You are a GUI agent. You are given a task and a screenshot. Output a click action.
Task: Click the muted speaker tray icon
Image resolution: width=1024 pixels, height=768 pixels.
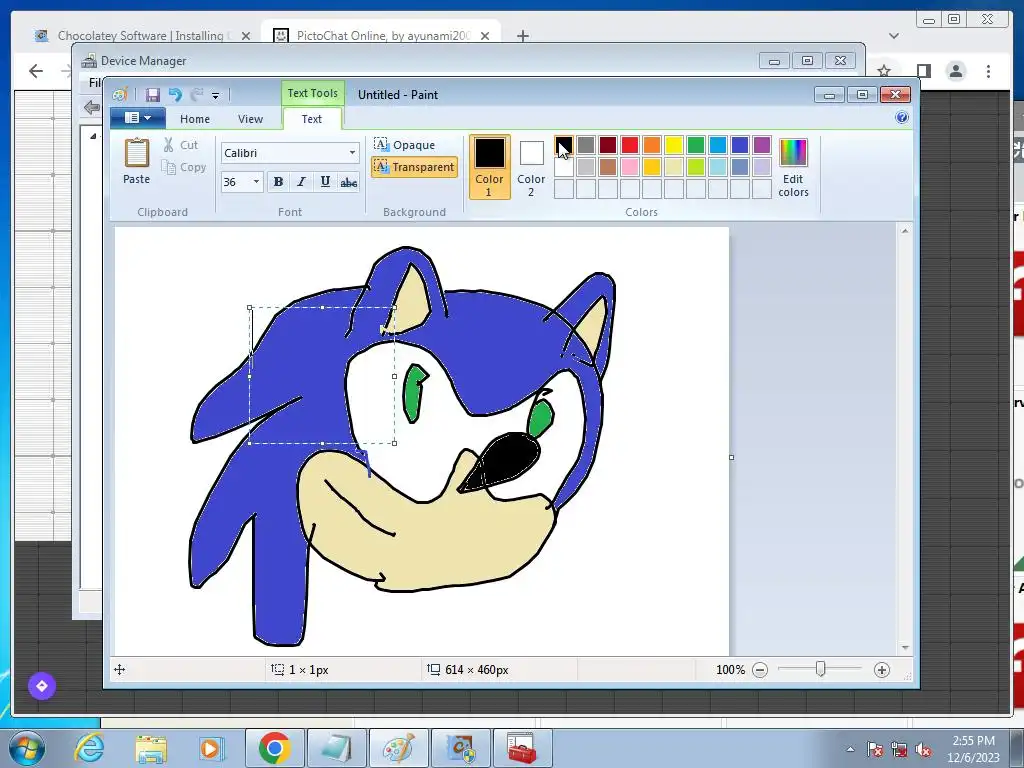point(923,750)
